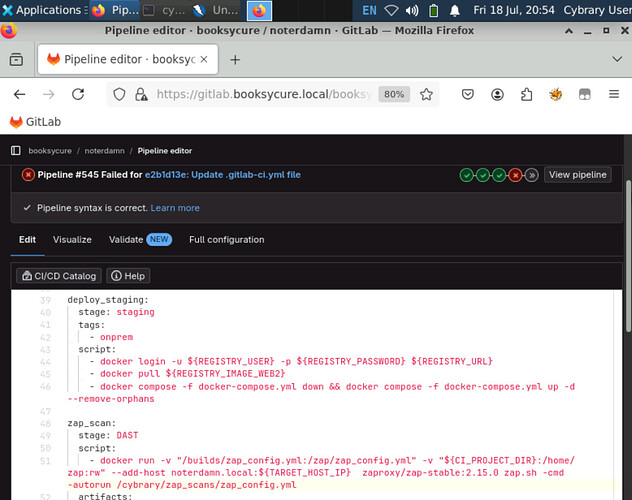
Task: Open the skipped pipeline stage icon
Action: [532, 175]
